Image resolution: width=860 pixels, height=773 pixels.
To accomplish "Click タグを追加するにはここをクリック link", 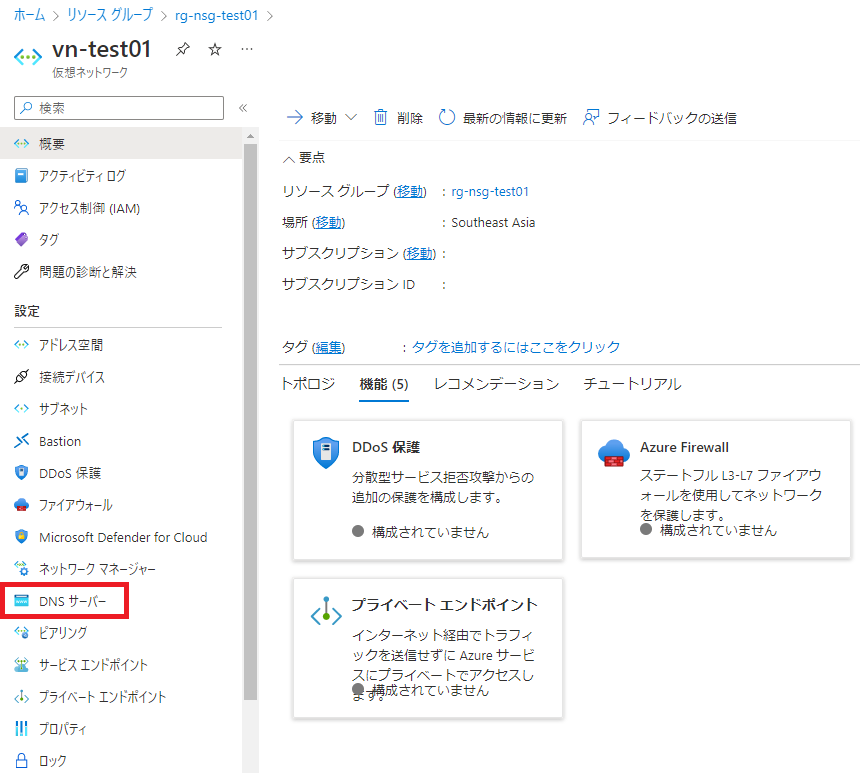I will coord(516,347).
